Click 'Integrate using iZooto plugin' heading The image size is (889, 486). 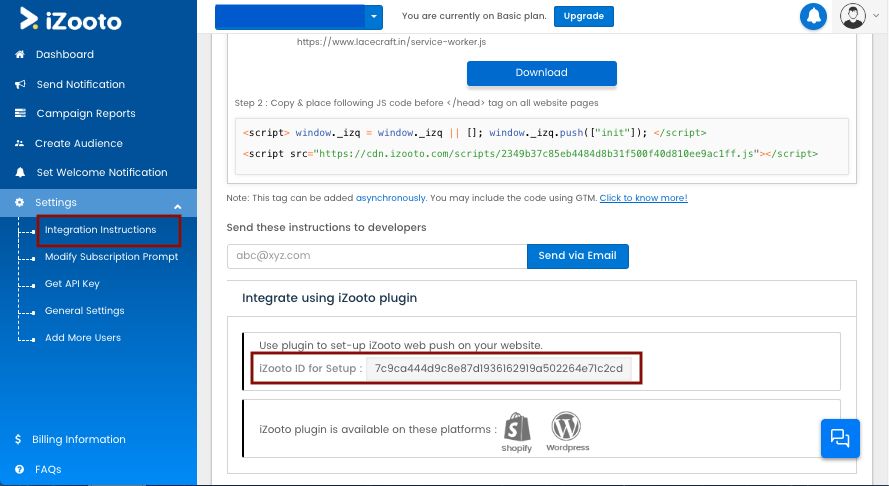(329, 298)
